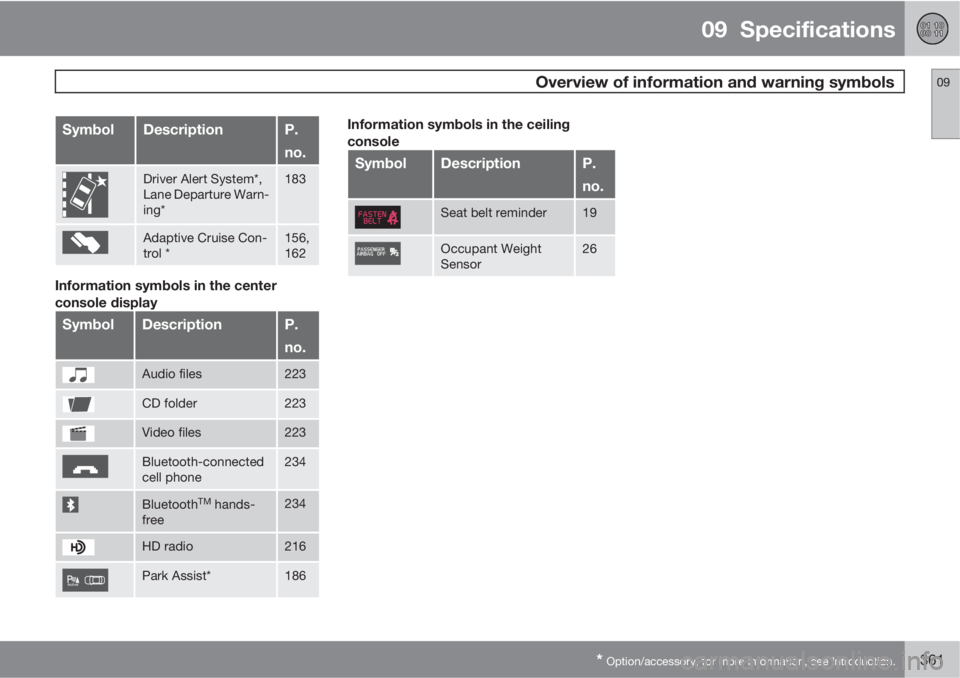Select the CD folder icon
The height and width of the screenshot is (678, 960).
coord(78,404)
